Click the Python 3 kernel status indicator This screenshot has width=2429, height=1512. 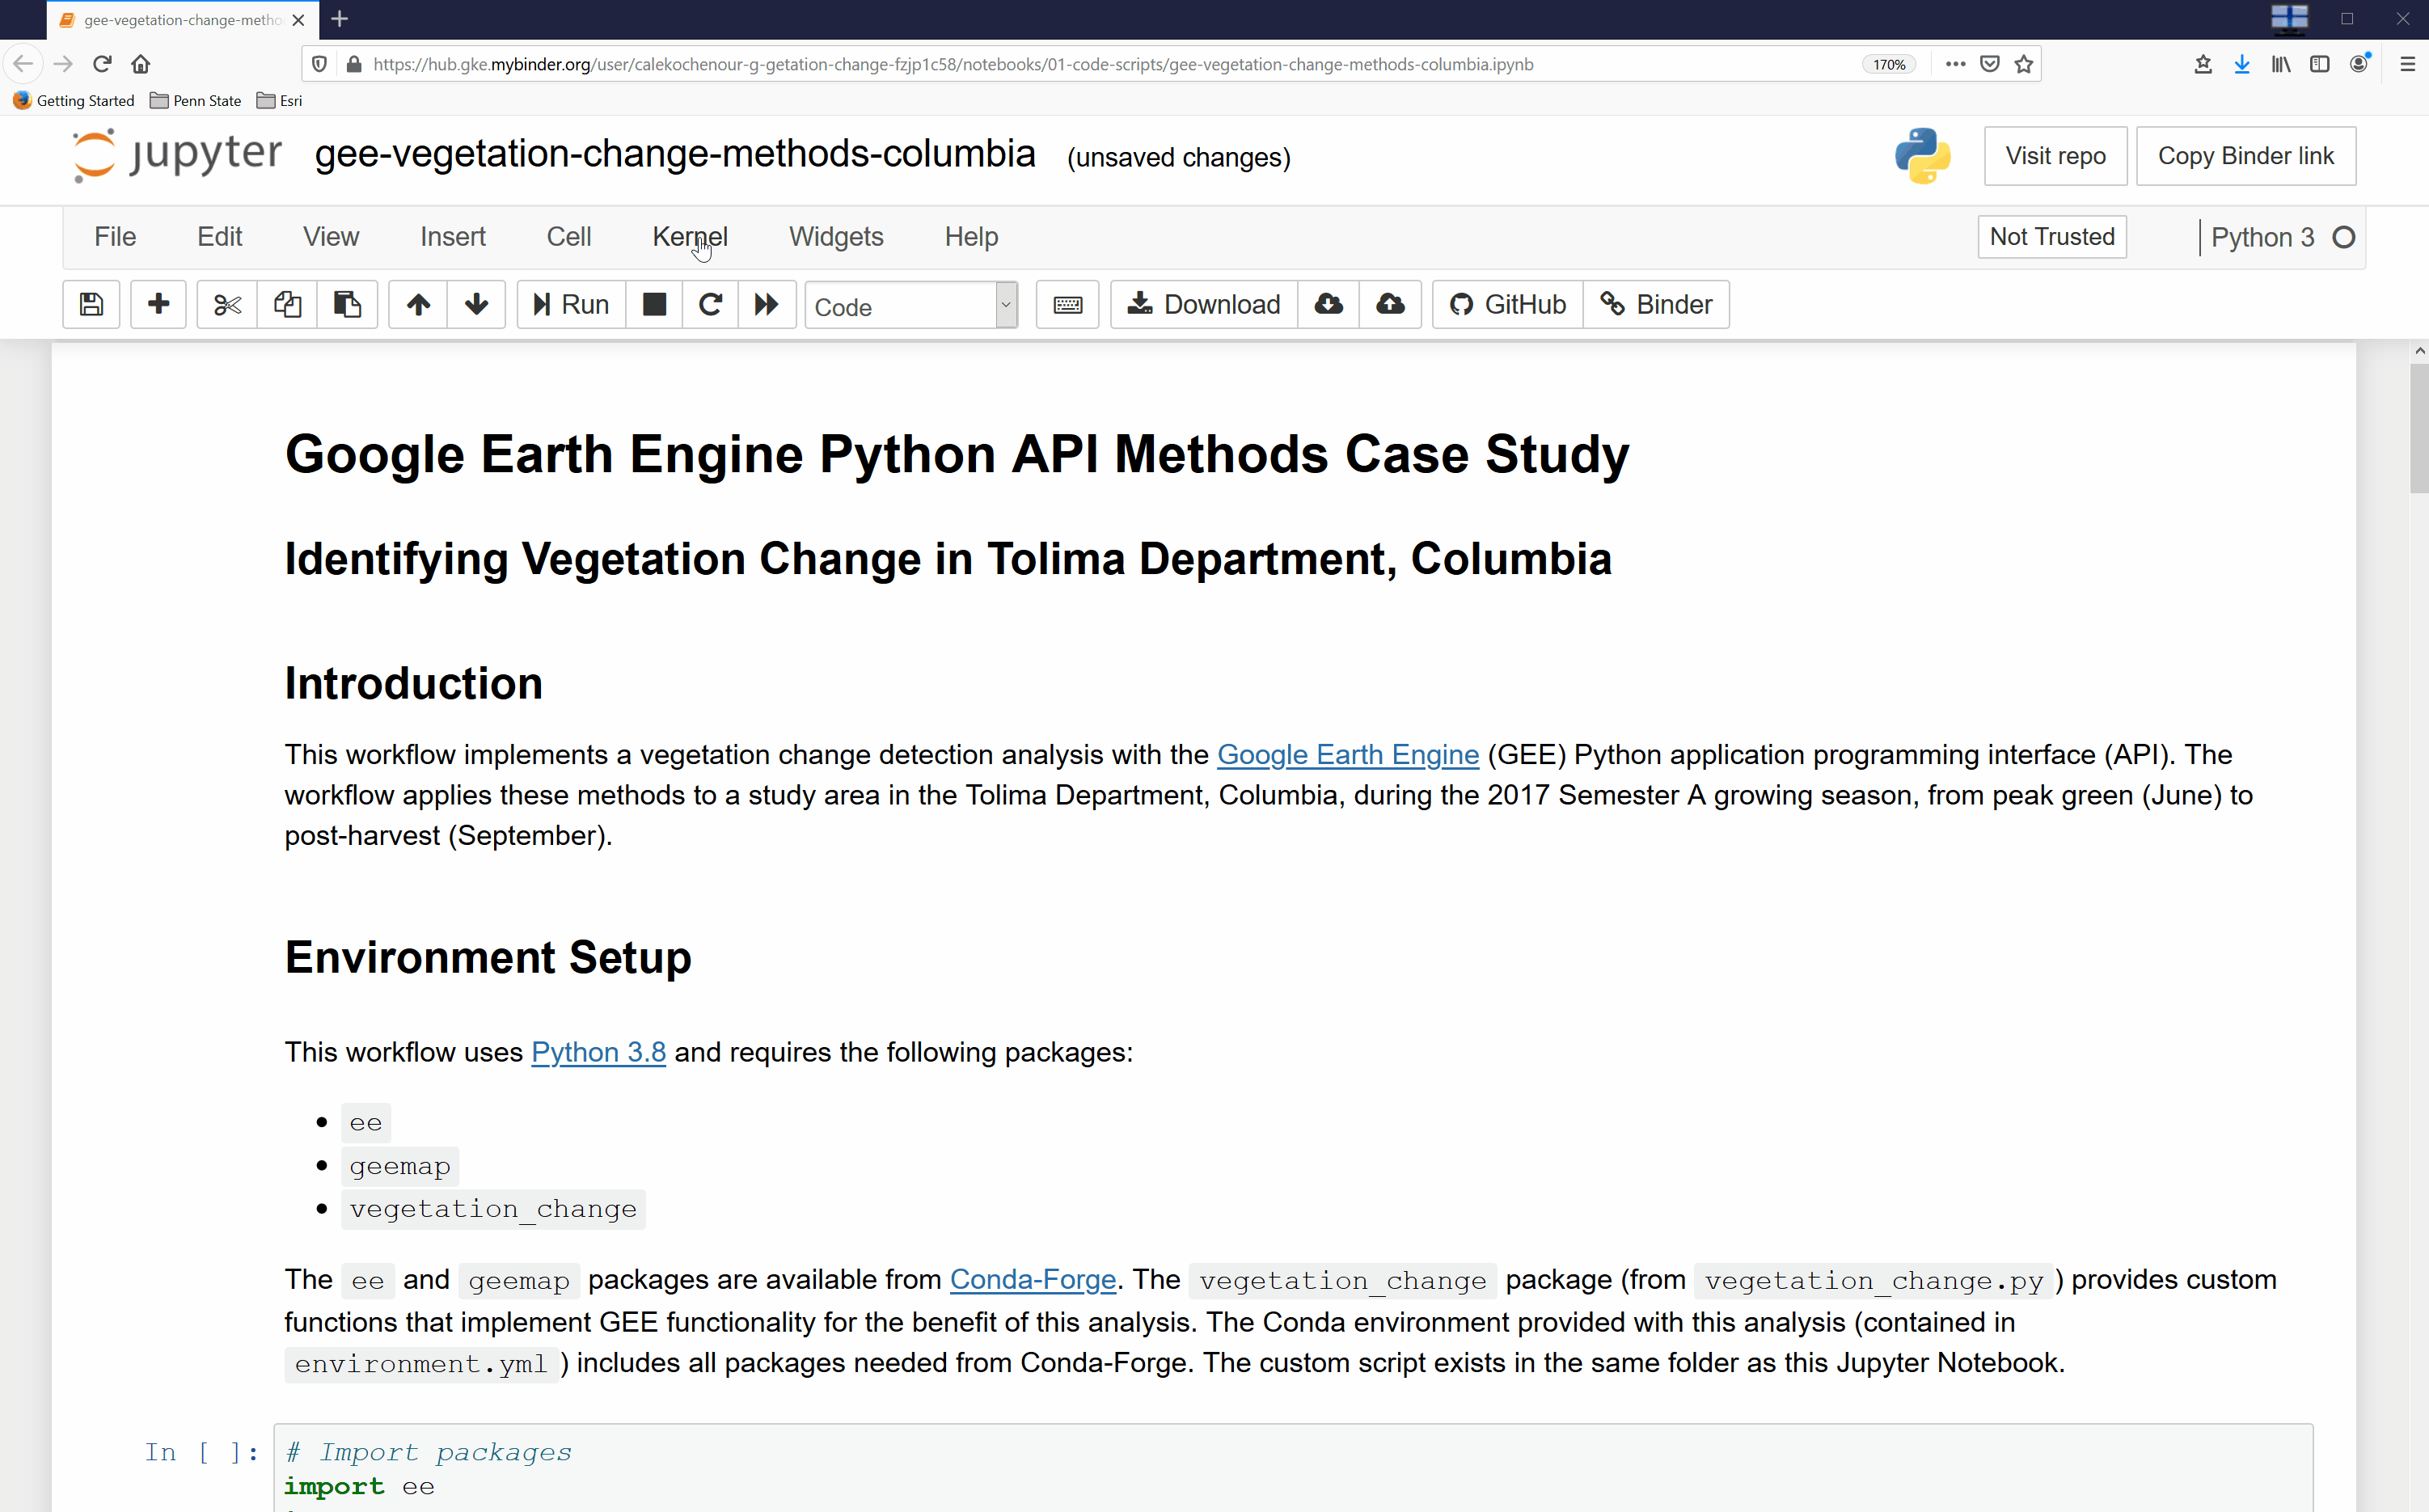(x=2346, y=237)
